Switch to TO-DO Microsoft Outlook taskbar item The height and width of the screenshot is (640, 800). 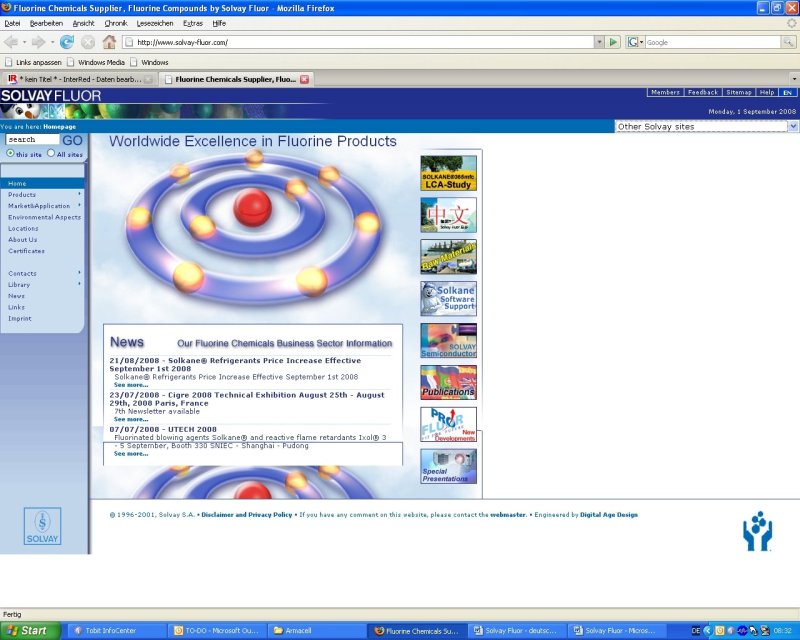click(217, 631)
